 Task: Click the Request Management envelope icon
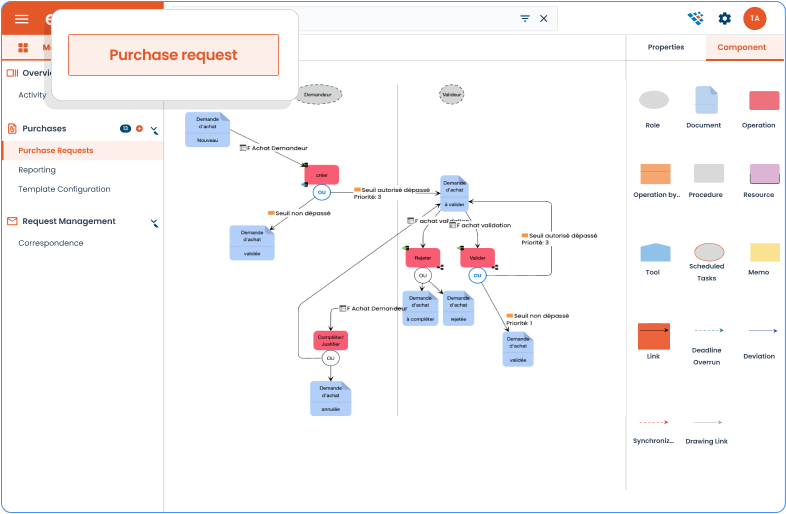coord(12,221)
